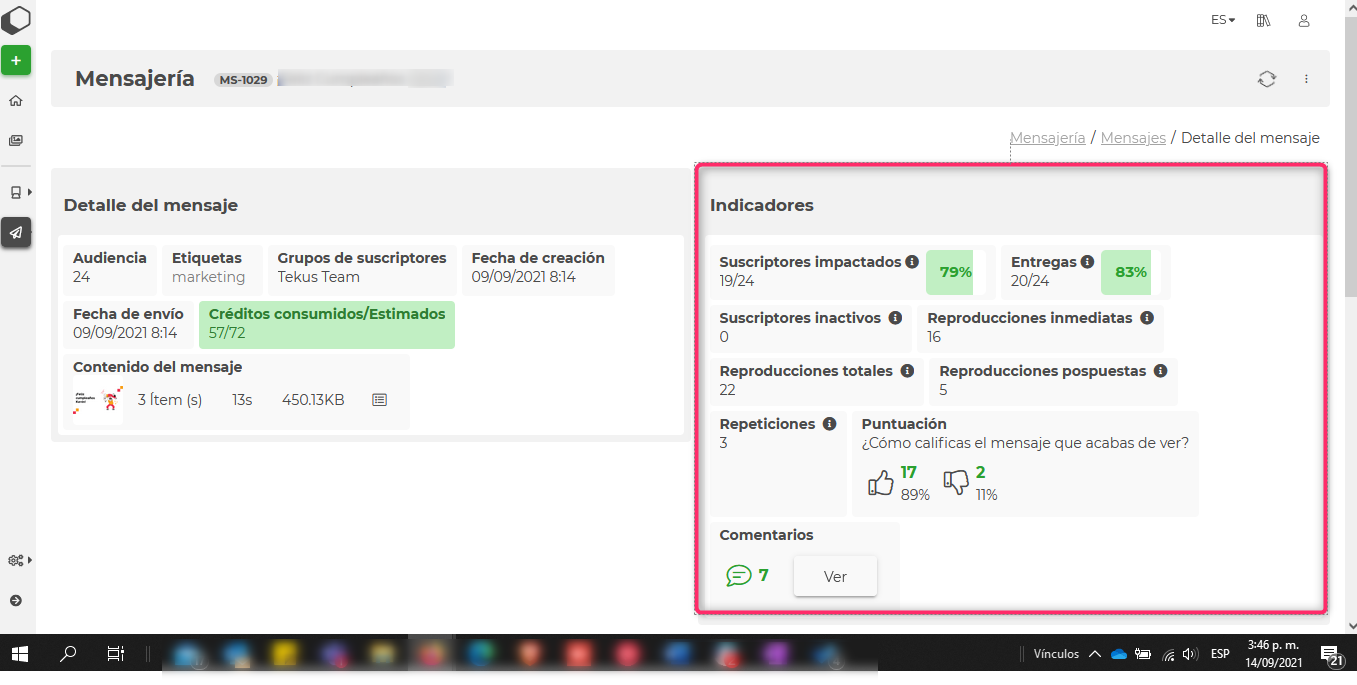Open the user profile icon
The height and width of the screenshot is (685, 1357).
pos(1304,20)
